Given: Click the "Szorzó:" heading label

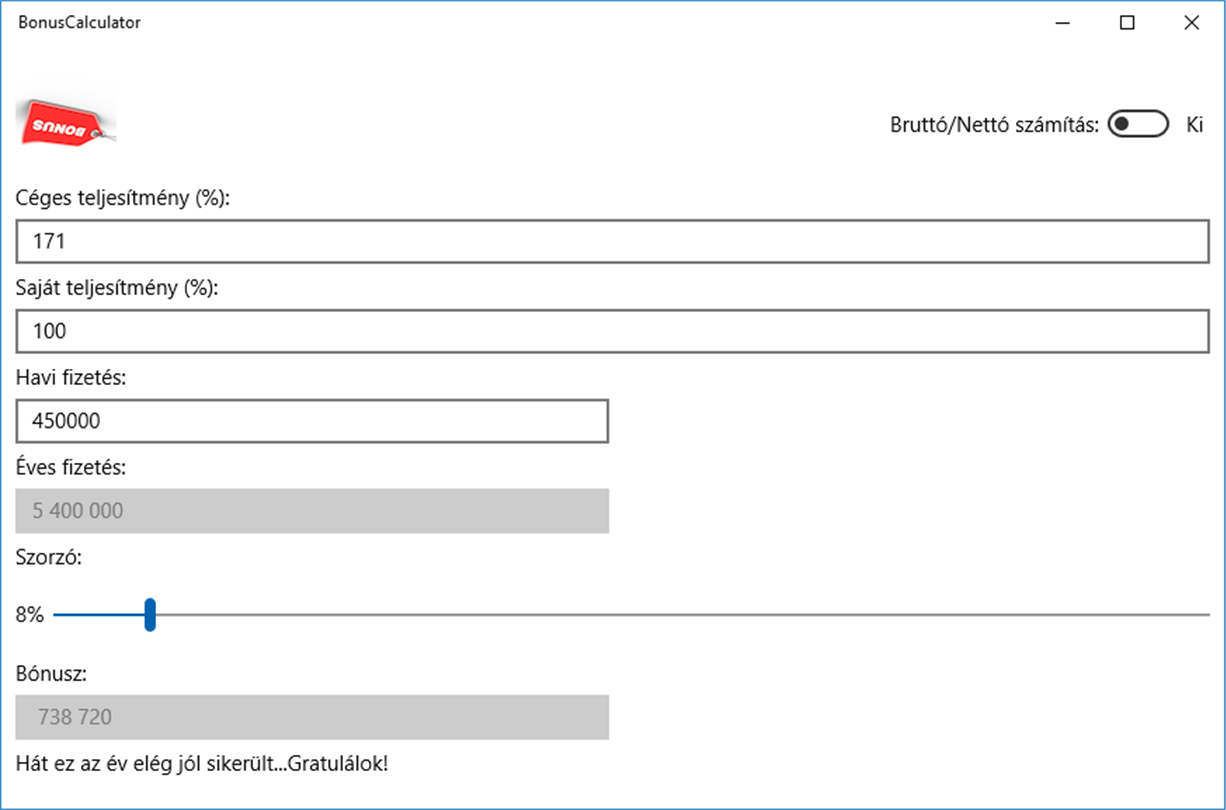Looking at the screenshot, I should click(48, 557).
